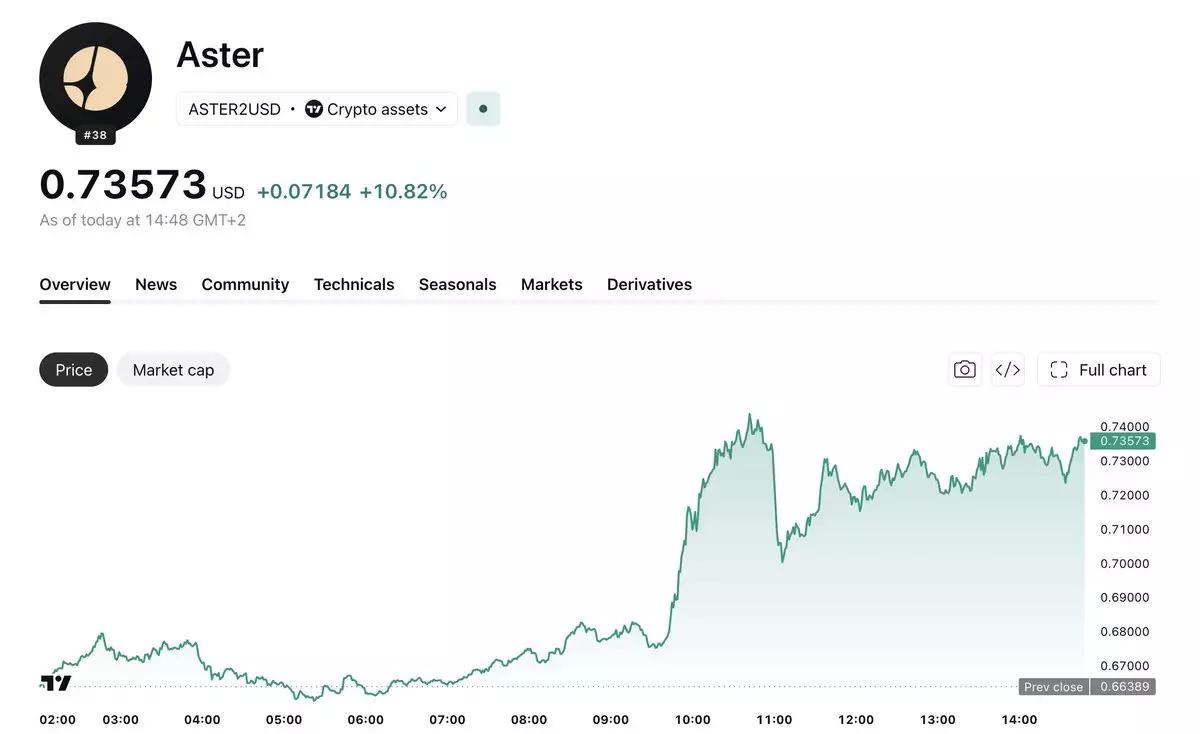Viewport: 1200px width, 734px height.
Task: Switch to the News tab
Action: [x=156, y=285]
